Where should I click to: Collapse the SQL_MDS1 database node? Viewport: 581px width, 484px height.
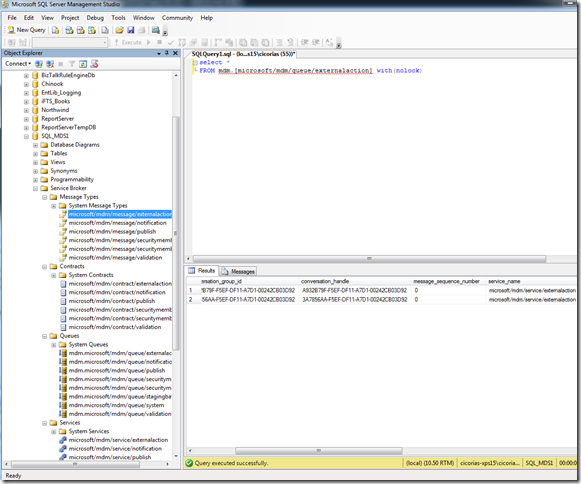pyautogui.click(x=26, y=136)
